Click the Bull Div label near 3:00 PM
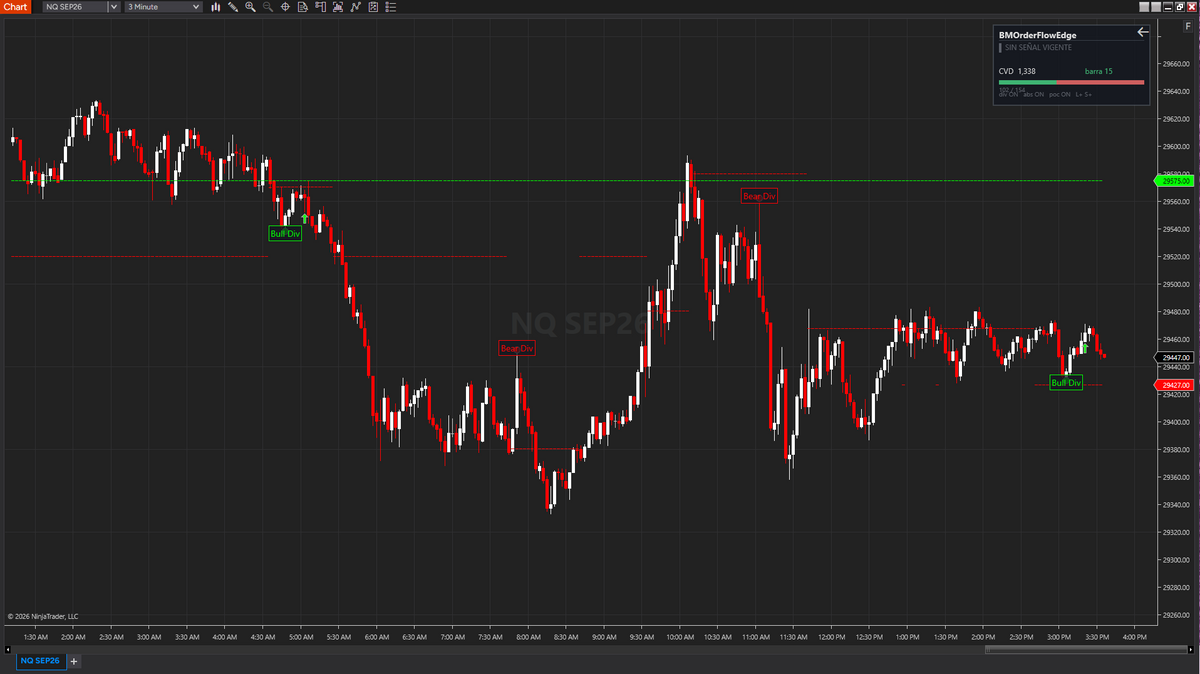Viewport: 1200px width, 674px height. (x=1066, y=383)
